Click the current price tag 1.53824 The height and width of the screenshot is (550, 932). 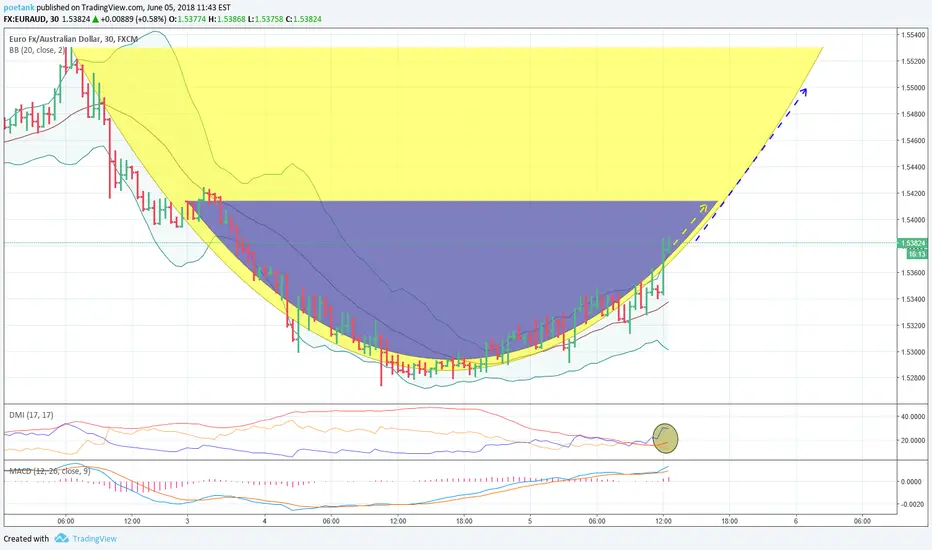coord(914,243)
